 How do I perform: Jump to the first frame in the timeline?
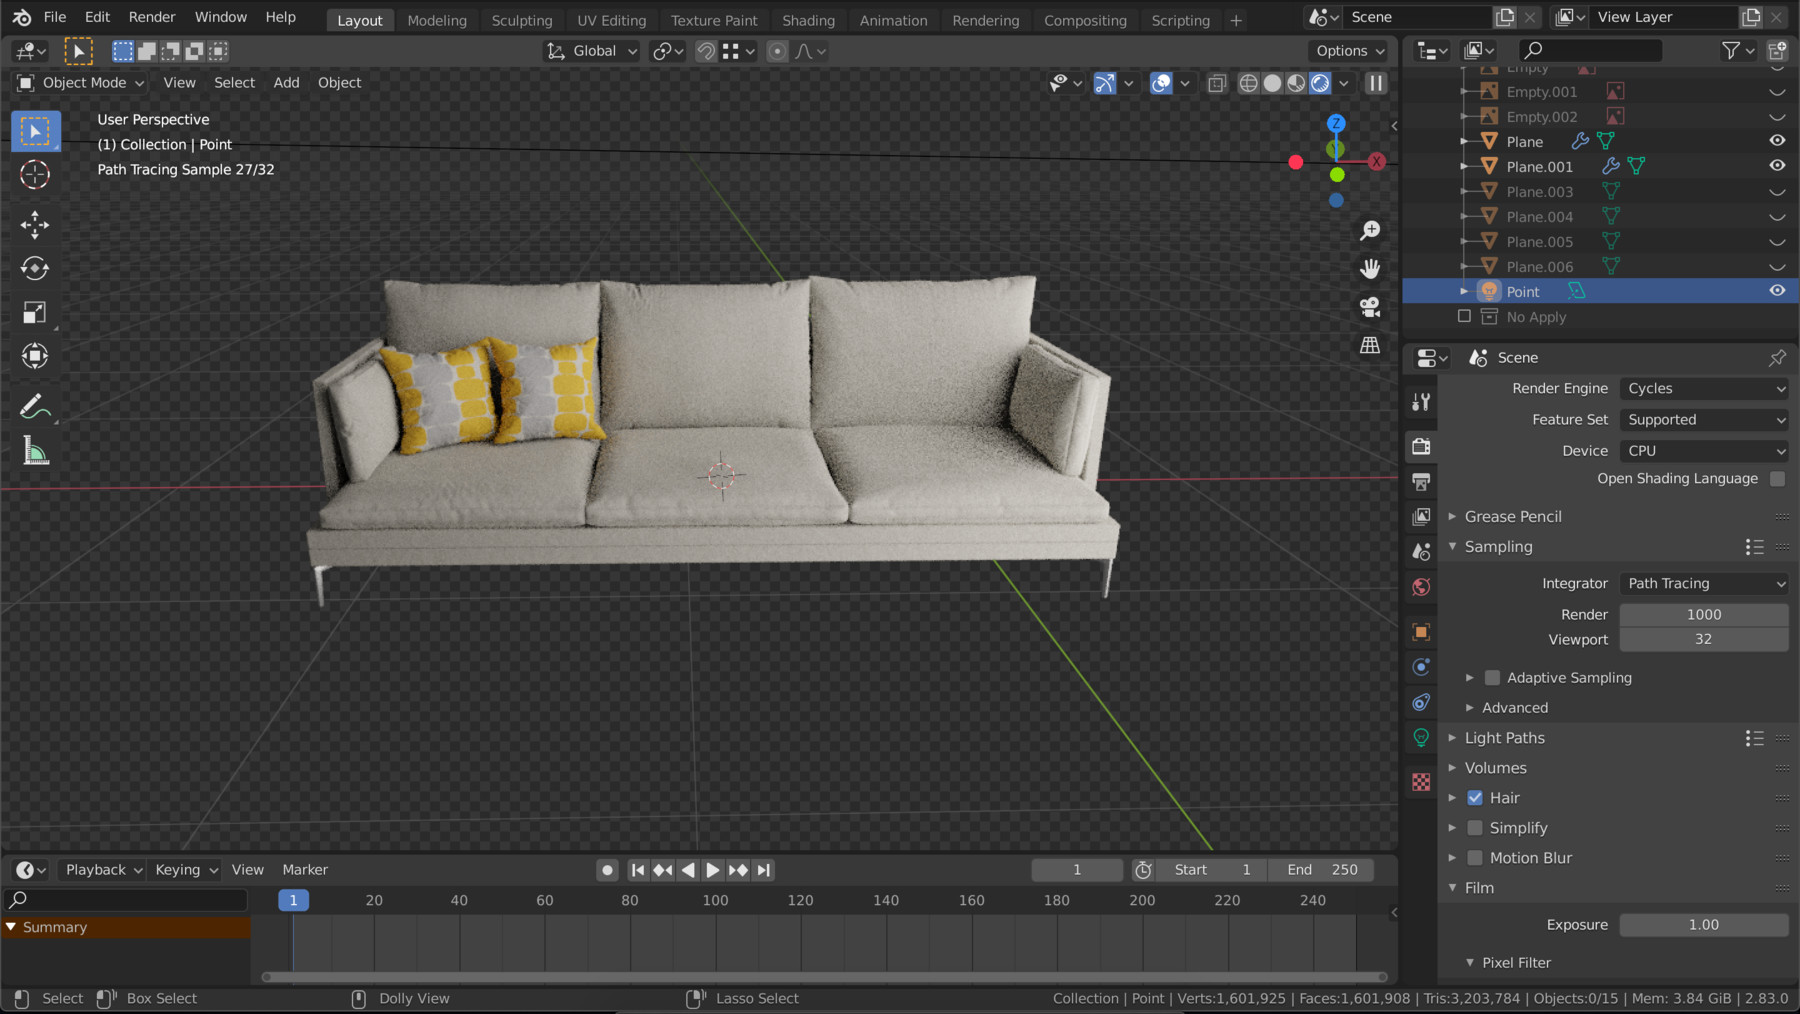pyautogui.click(x=637, y=870)
